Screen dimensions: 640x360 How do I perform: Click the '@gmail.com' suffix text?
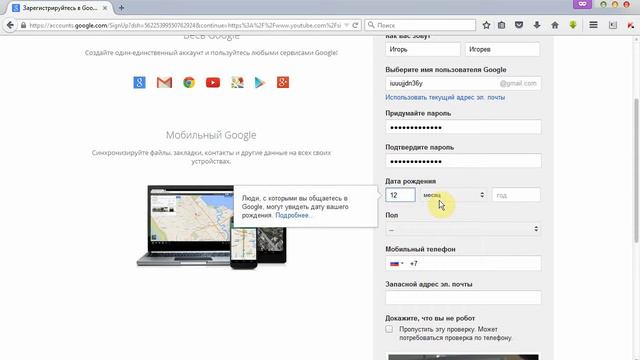pyautogui.click(x=518, y=83)
